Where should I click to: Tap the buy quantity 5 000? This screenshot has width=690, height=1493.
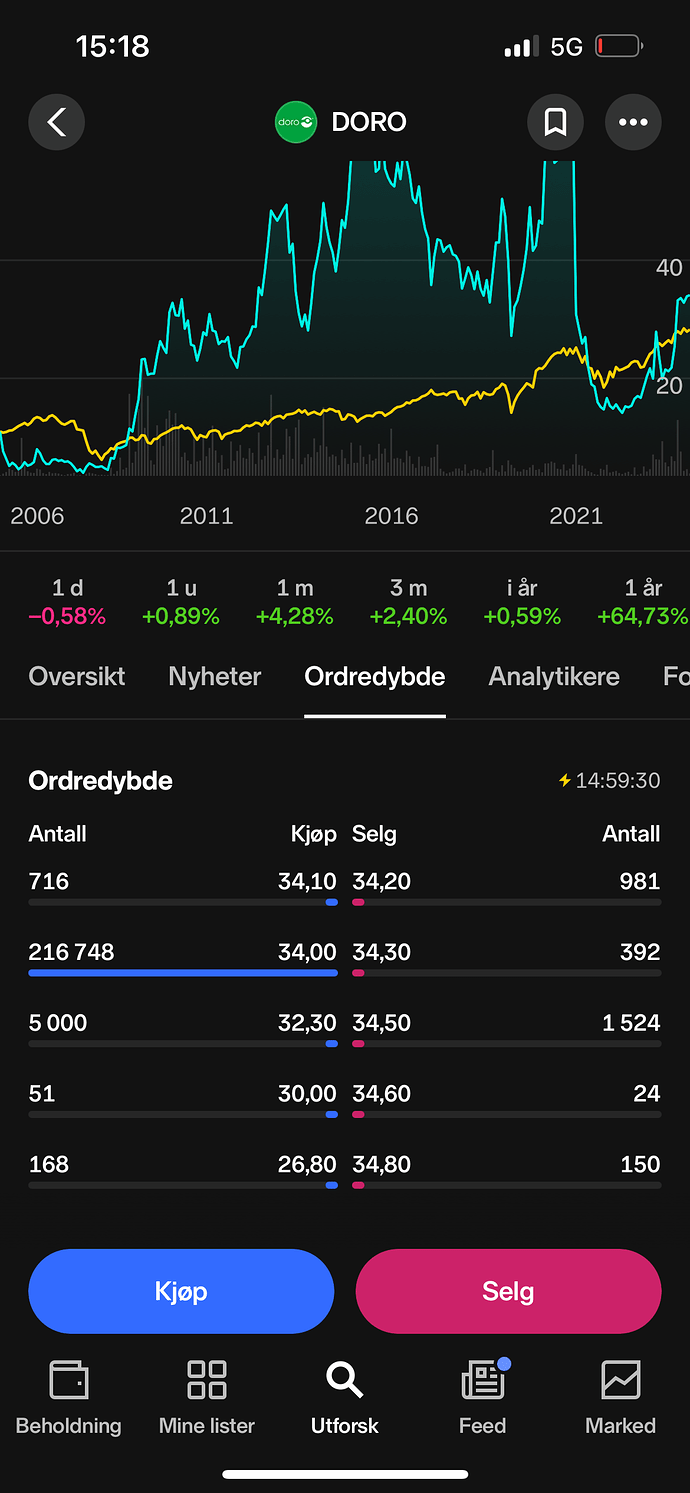pyautogui.click(x=58, y=1024)
